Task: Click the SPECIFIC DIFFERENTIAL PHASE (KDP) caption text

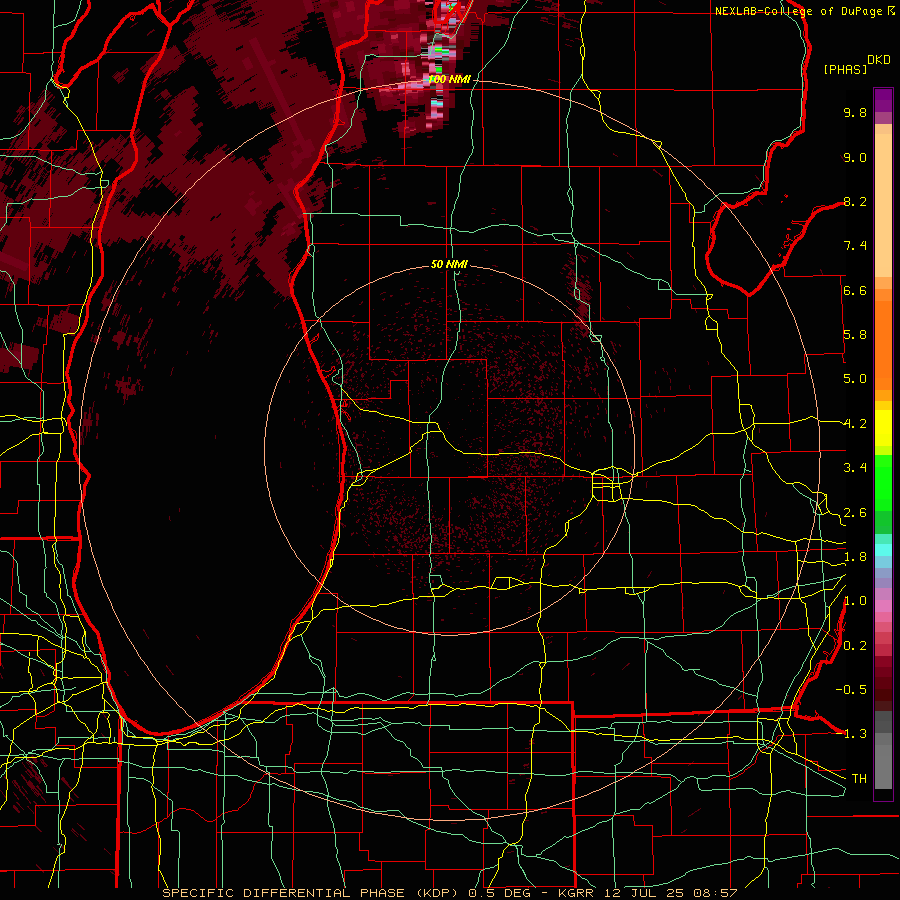Action: pyautogui.click(x=312, y=893)
